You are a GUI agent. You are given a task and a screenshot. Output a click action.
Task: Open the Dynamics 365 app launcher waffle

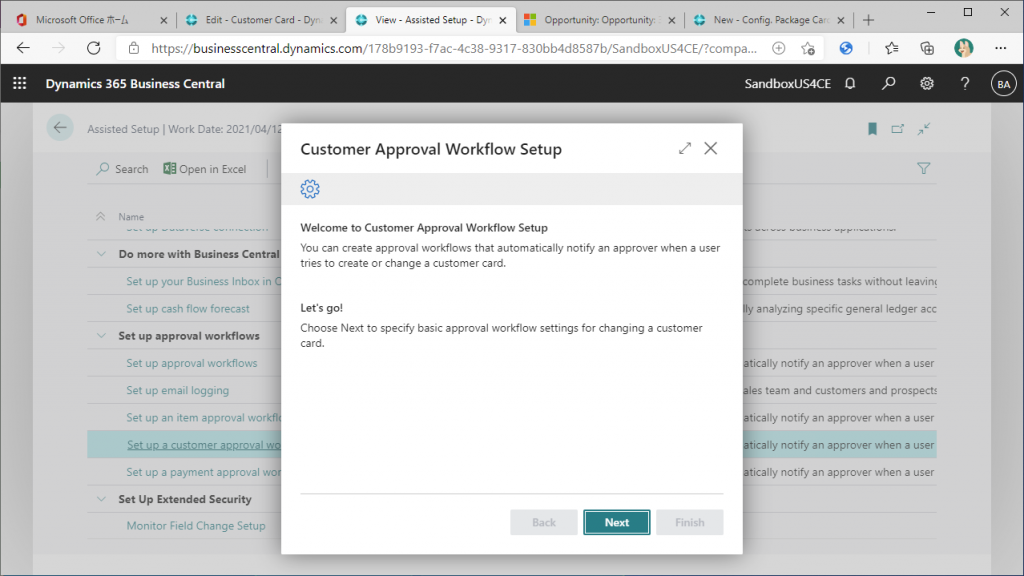tap(20, 84)
